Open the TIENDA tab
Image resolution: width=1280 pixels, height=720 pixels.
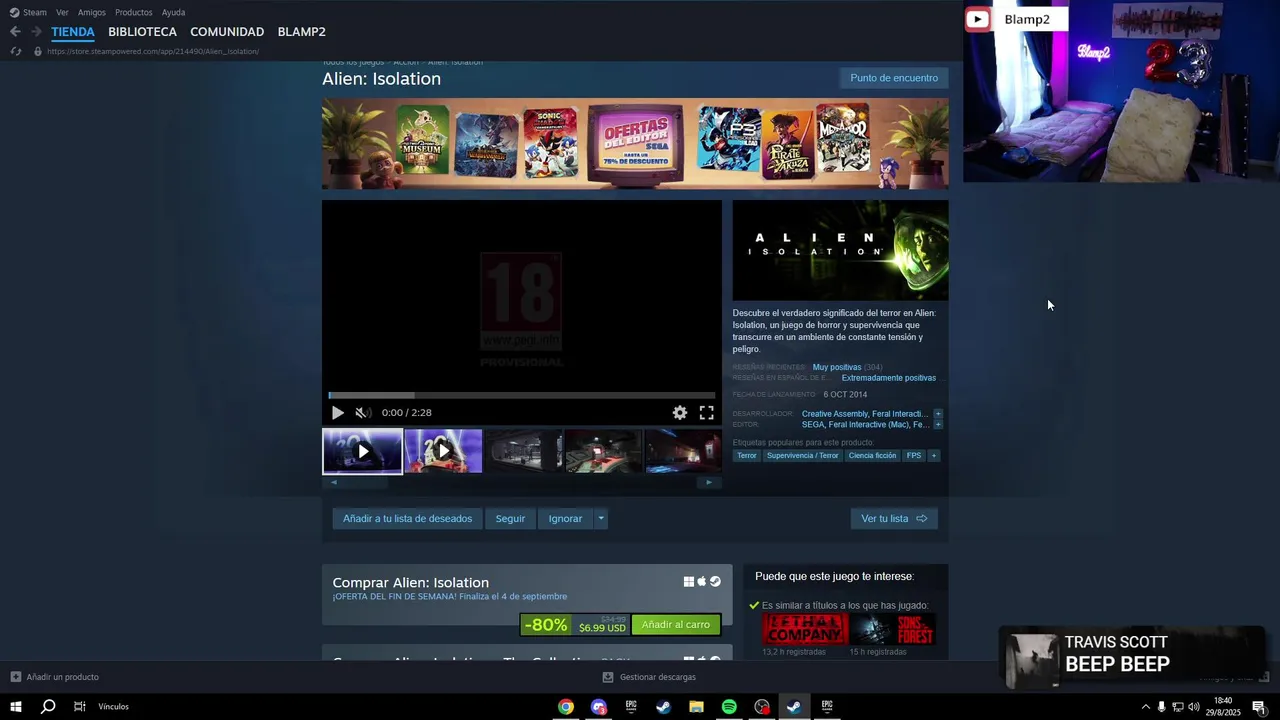coord(73,32)
